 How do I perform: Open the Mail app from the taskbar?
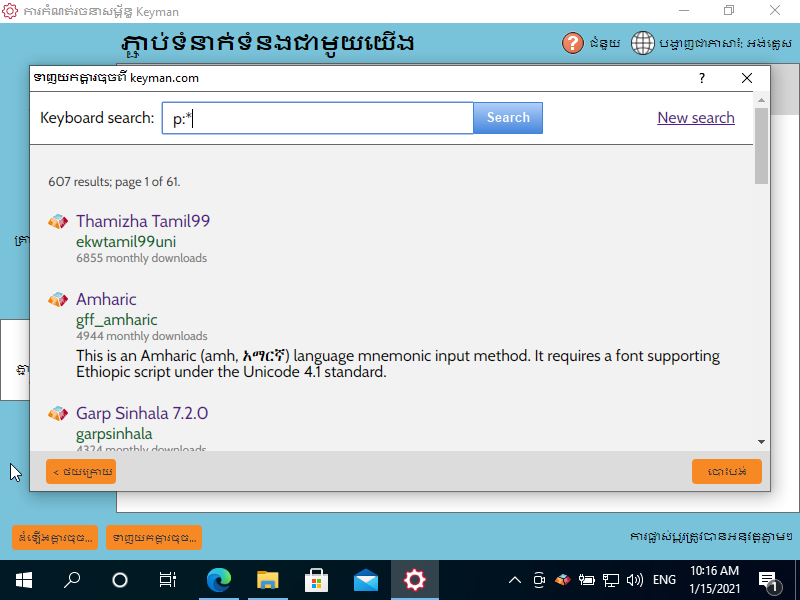click(366, 580)
